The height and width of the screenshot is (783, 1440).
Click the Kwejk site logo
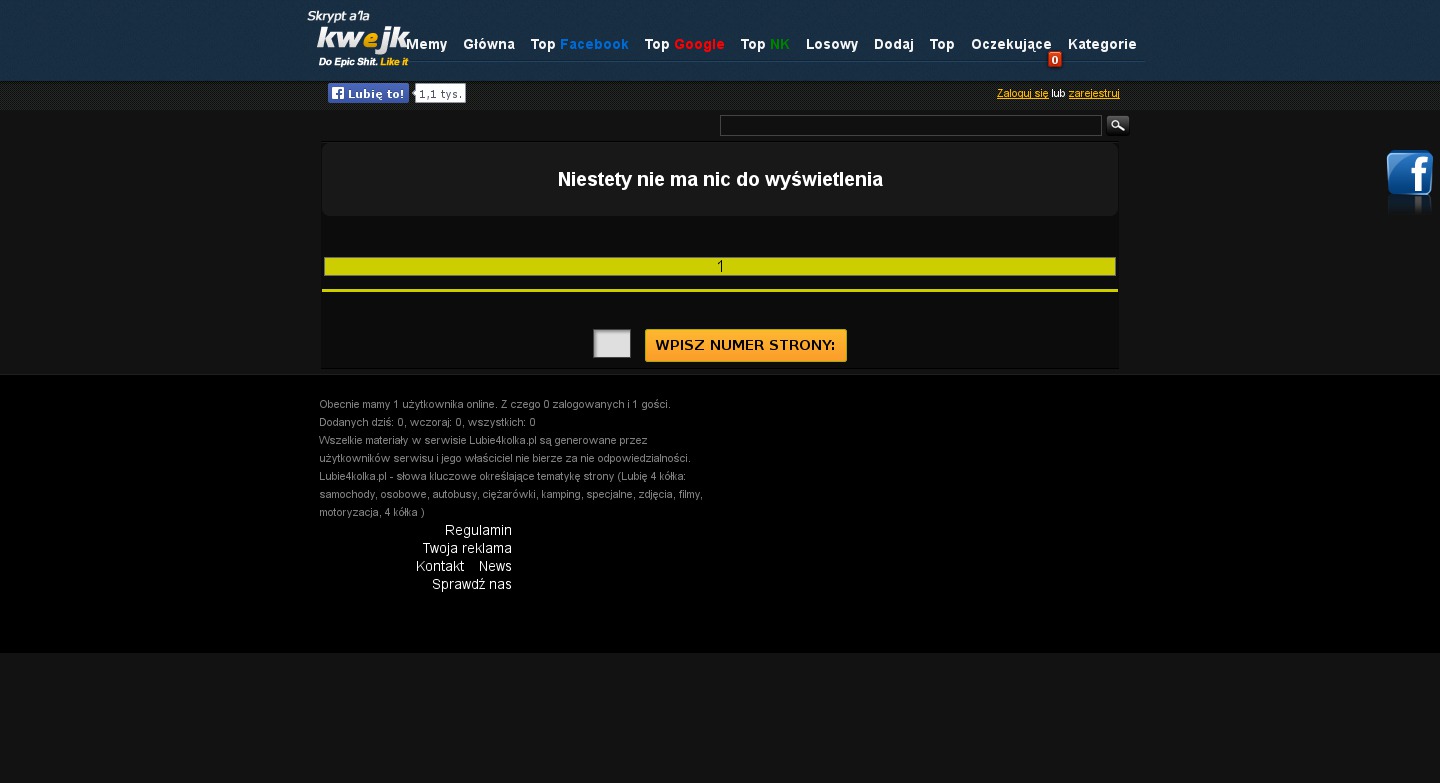[359, 40]
